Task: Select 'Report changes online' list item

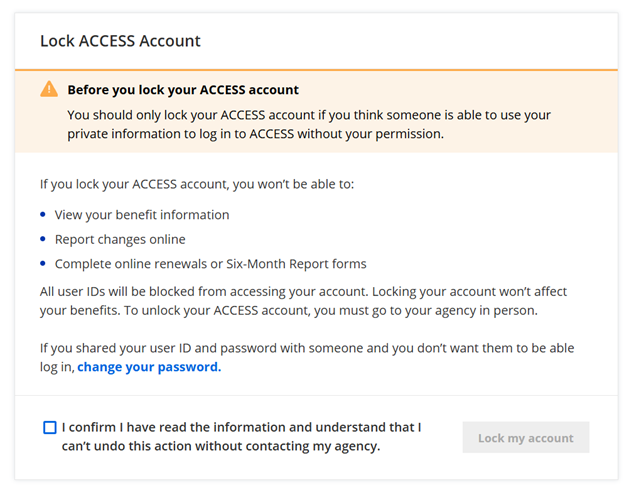Action: click(x=120, y=240)
